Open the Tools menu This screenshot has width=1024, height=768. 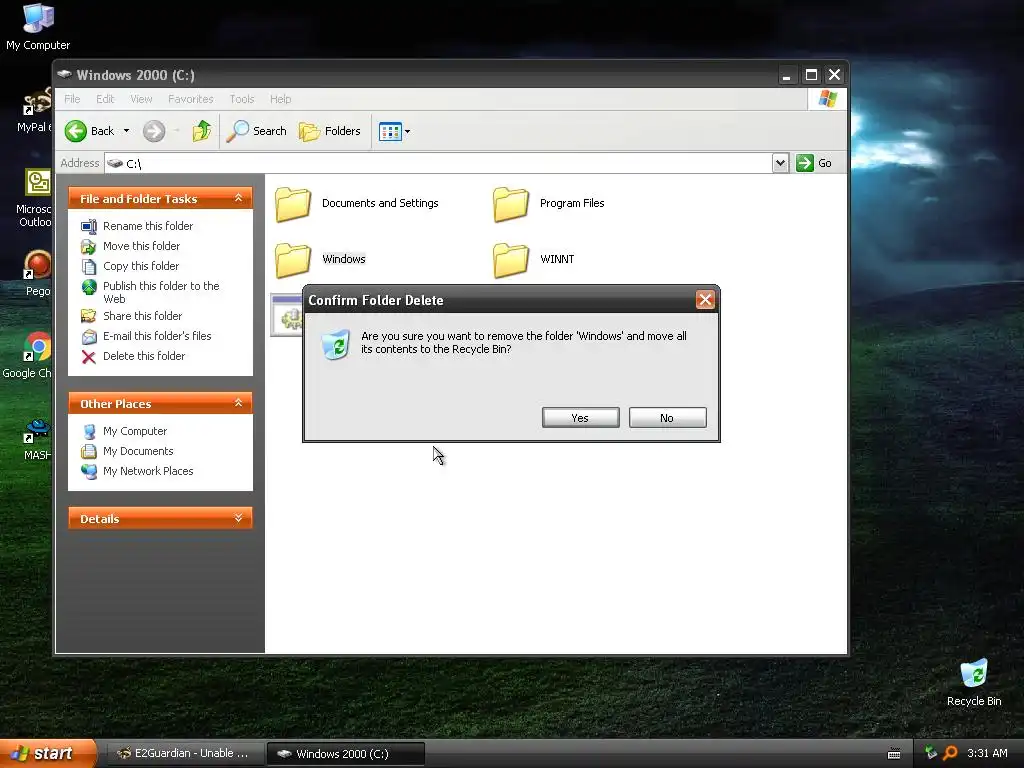(x=242, y=99)
